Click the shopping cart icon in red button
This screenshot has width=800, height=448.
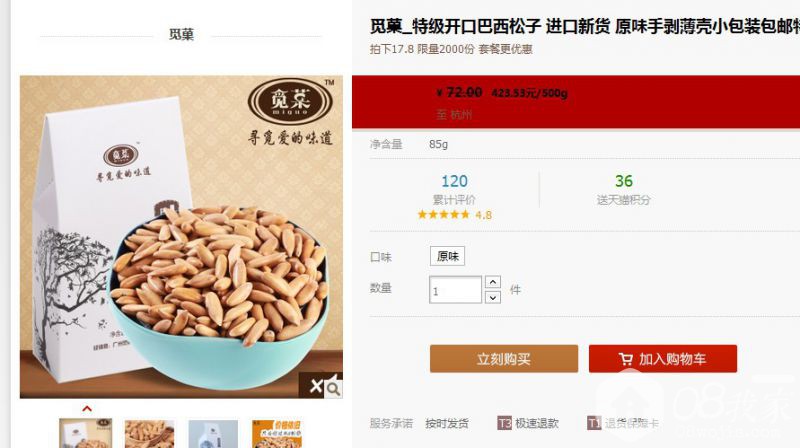[x=626, y=359]
